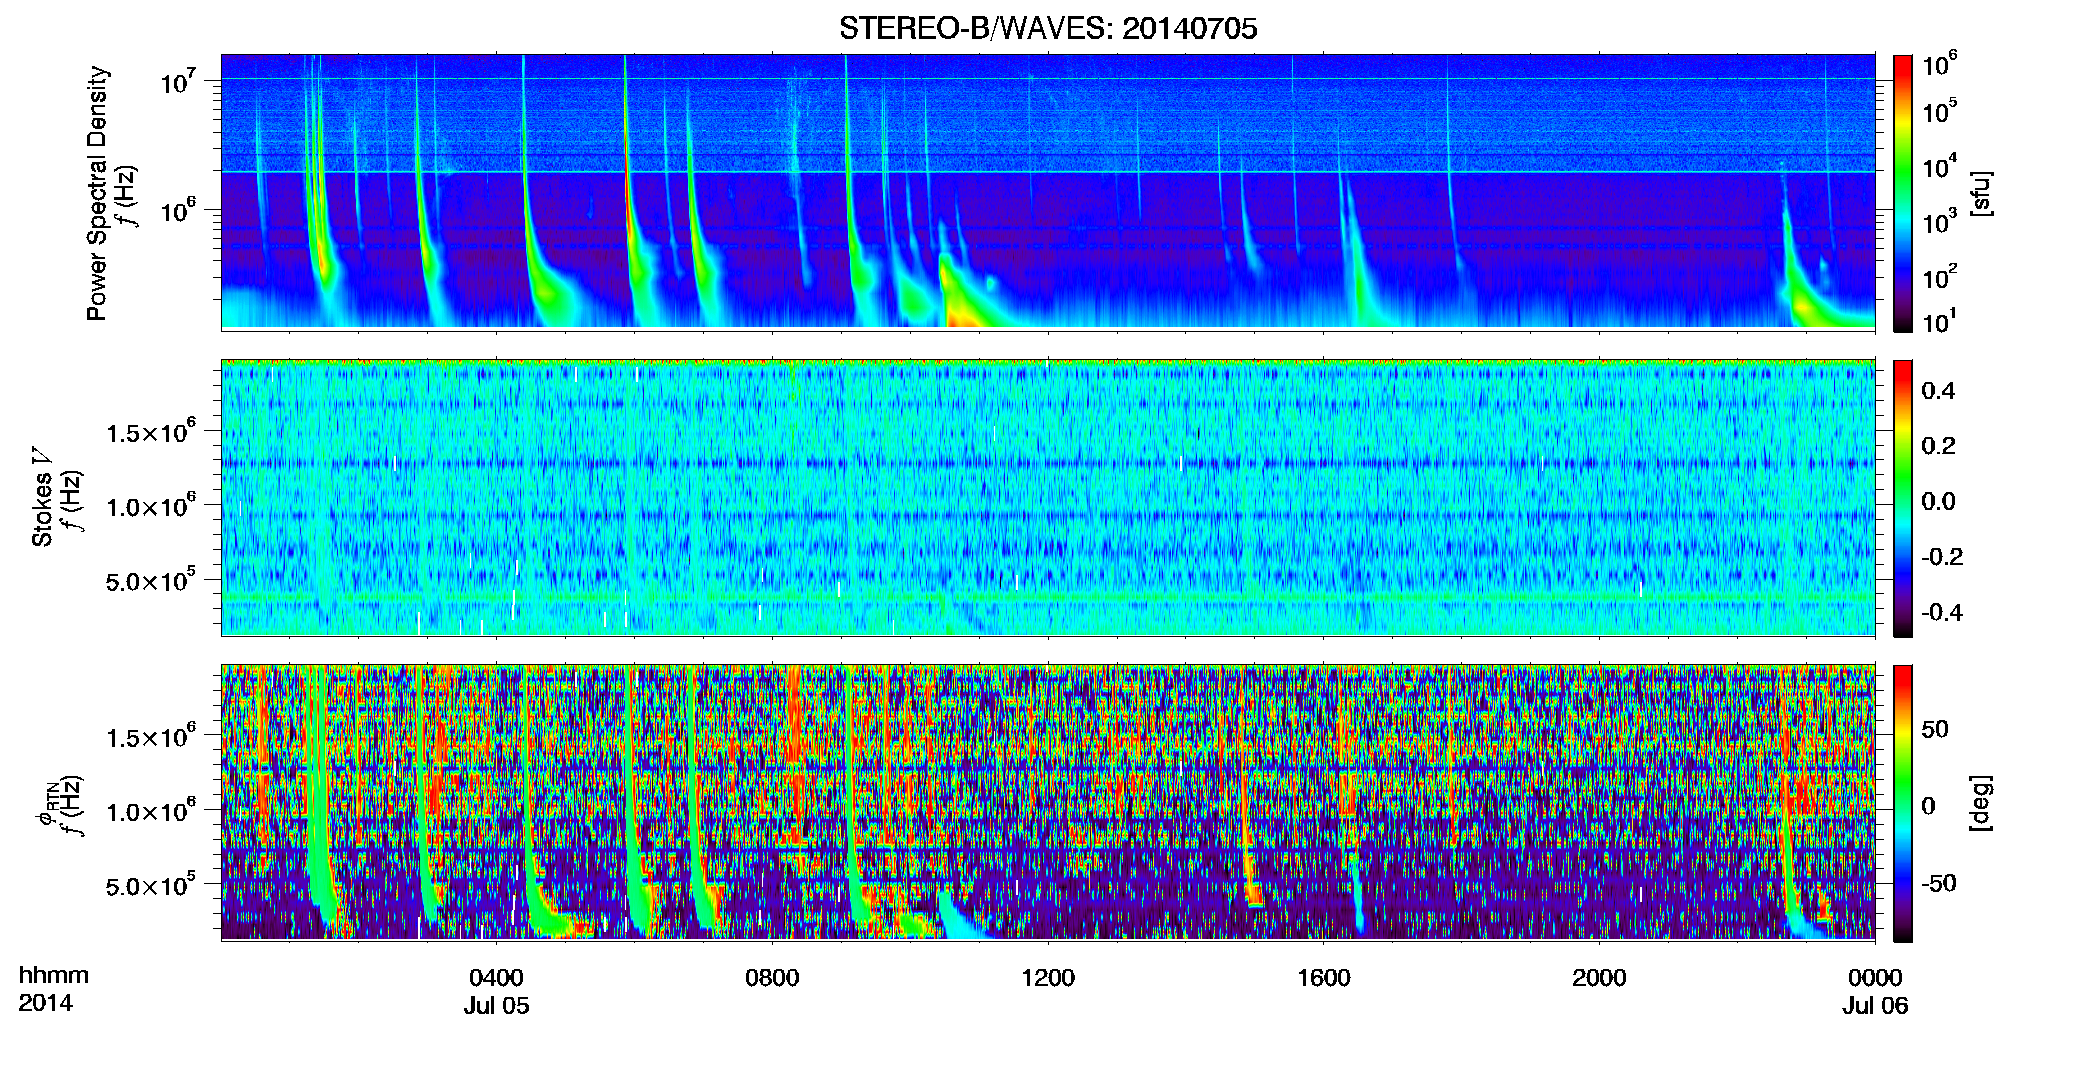Screen dimensions: 2096x1080
Task: Click the 1200 time axis label
Action: [1048, 977]
